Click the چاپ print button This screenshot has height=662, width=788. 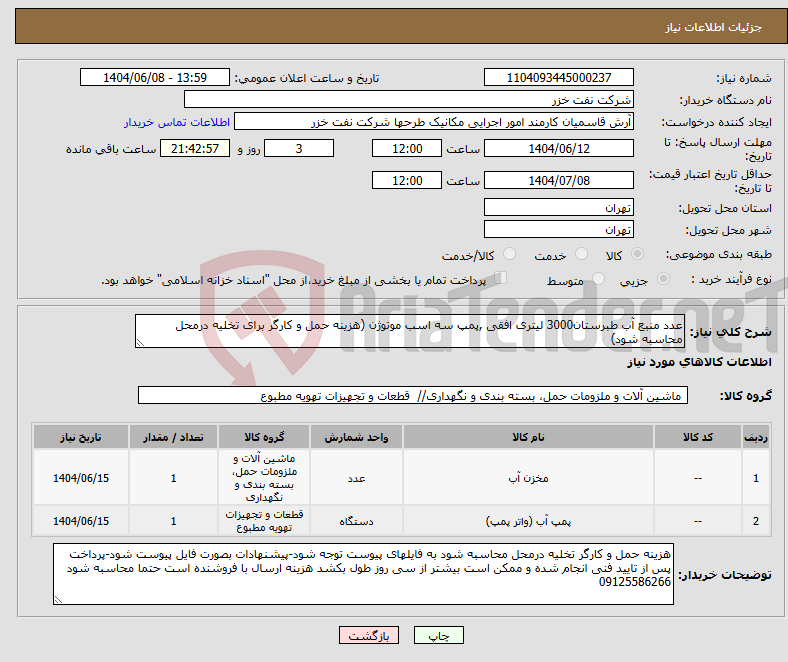tap(439, 635)
